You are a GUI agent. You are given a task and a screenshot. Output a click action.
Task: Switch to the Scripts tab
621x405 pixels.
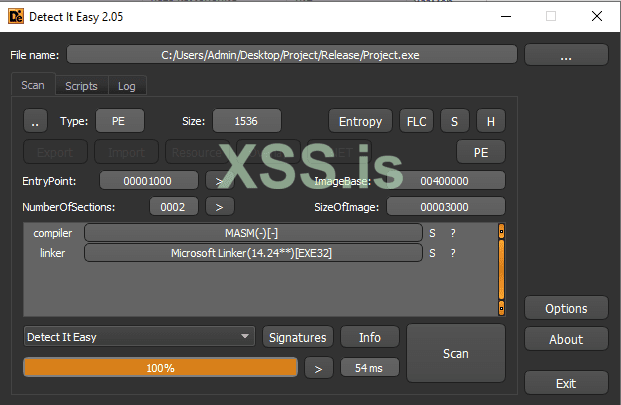click(81, 86)
